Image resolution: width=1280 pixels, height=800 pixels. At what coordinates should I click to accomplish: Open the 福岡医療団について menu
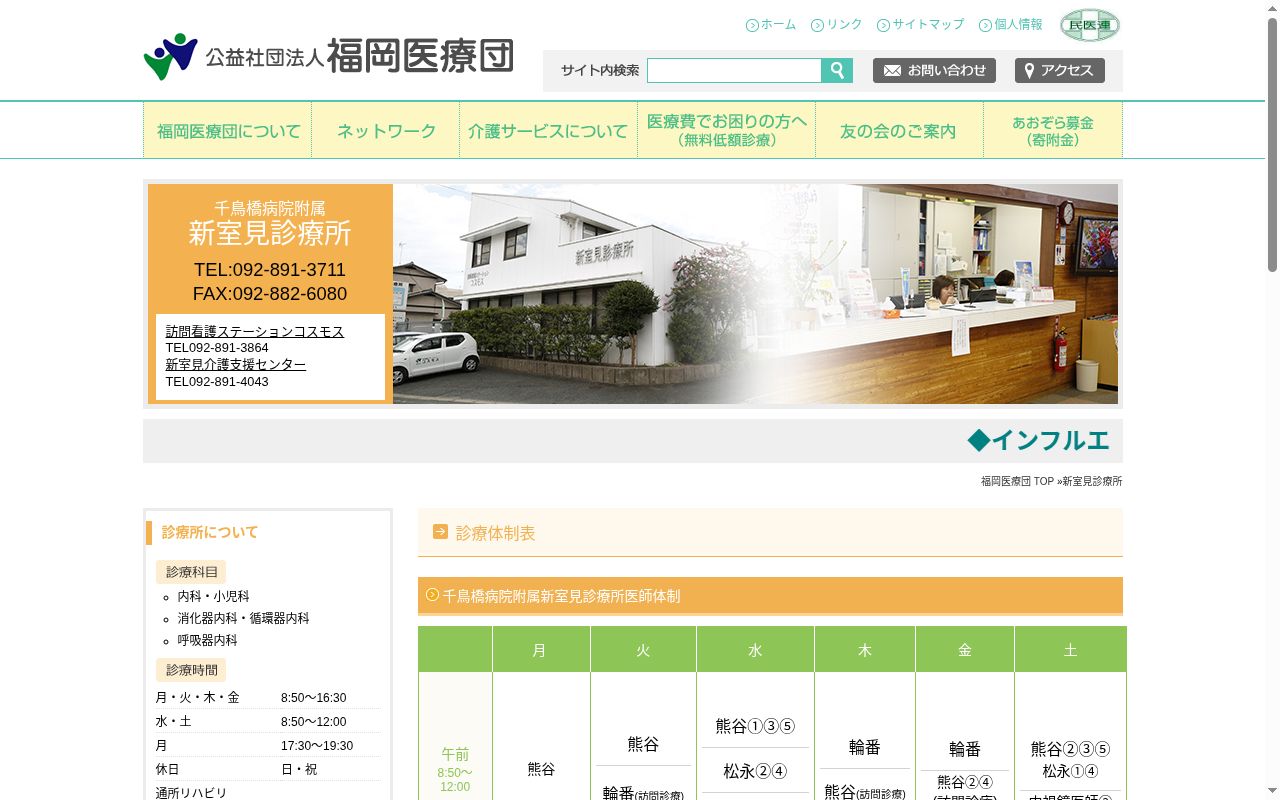(228, 130)
